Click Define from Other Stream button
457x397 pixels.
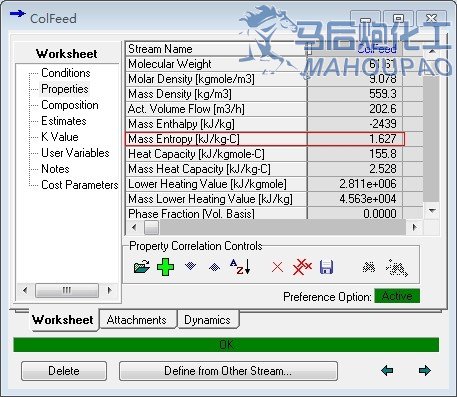(x=228, y=371)
